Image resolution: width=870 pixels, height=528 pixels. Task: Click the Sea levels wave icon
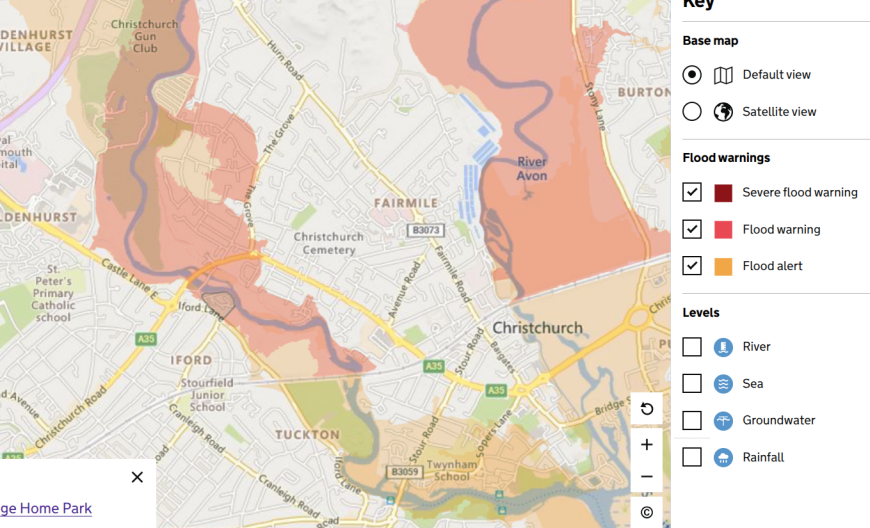(723, 384)
